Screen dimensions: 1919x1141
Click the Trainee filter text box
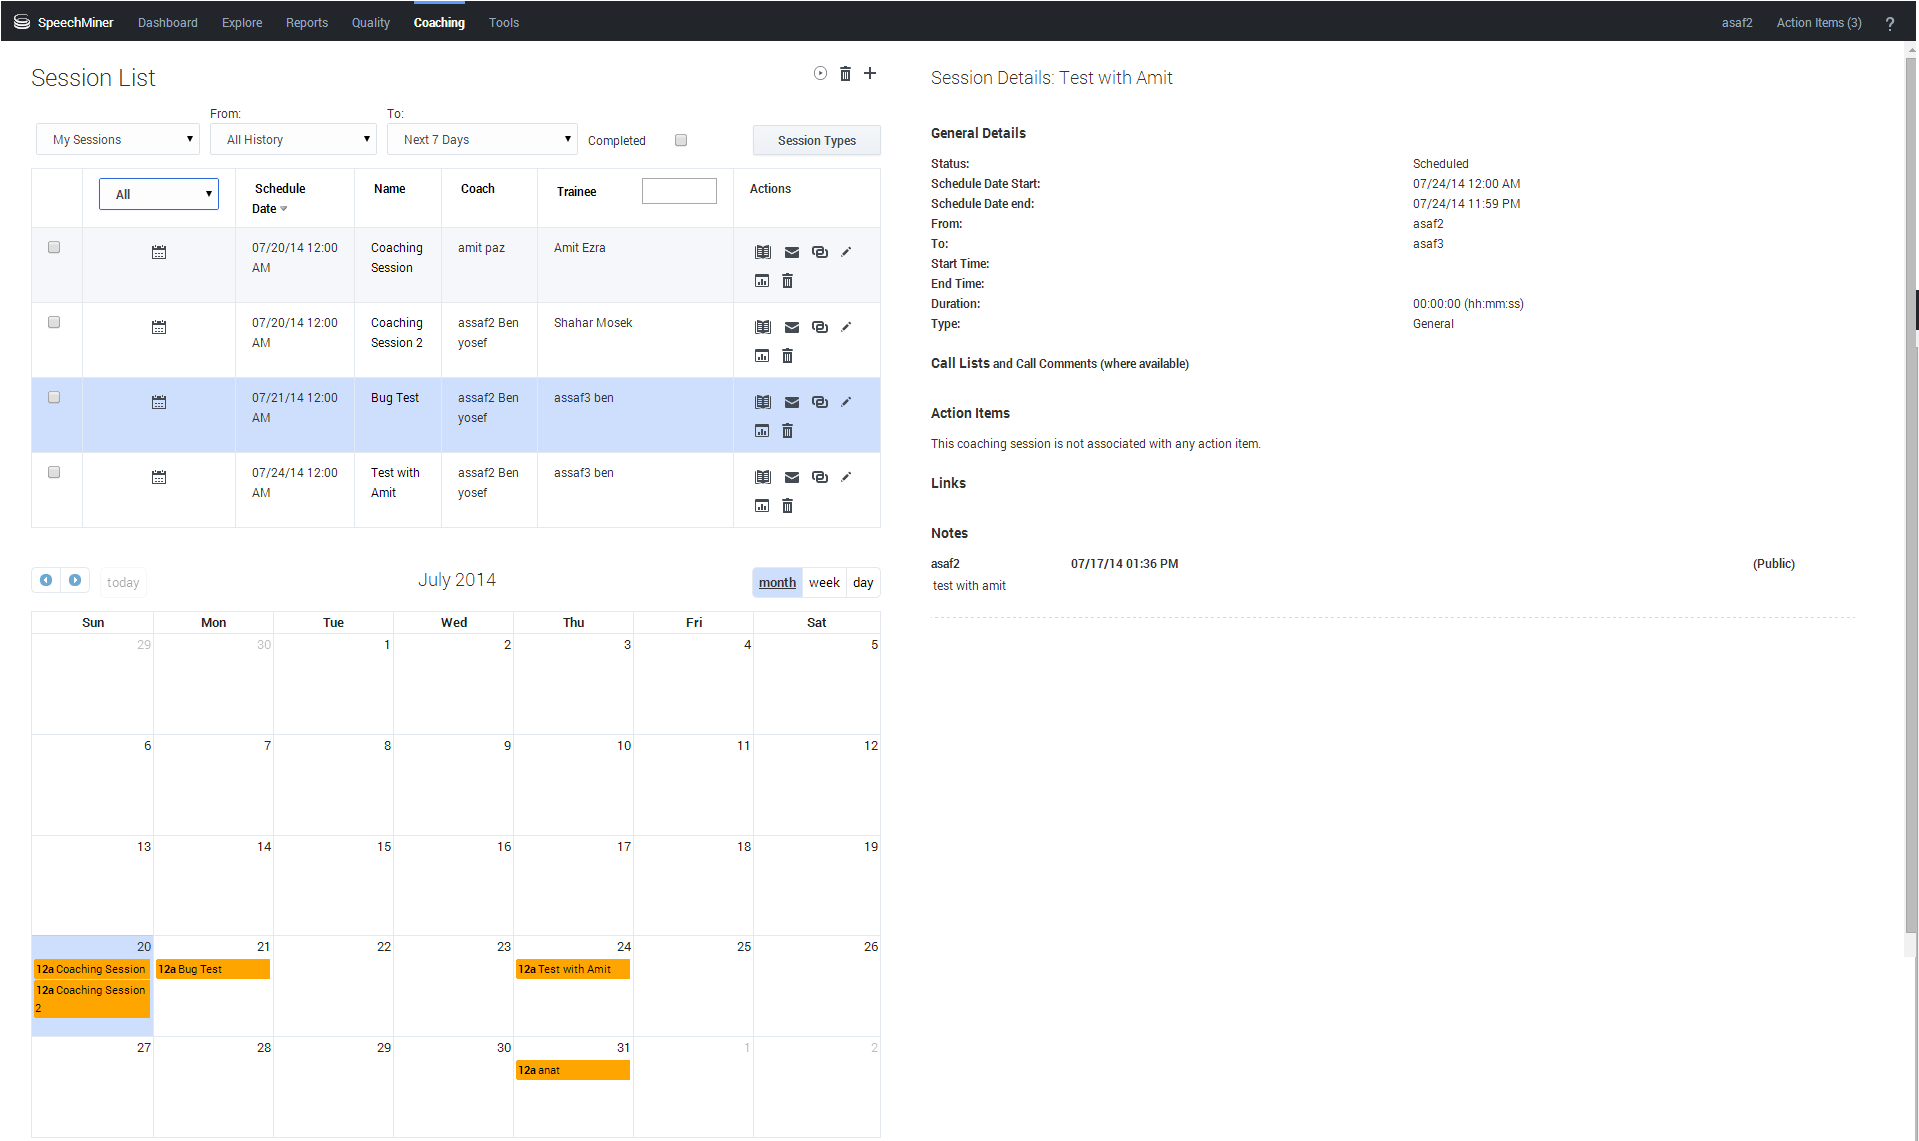tap(679, 191)
